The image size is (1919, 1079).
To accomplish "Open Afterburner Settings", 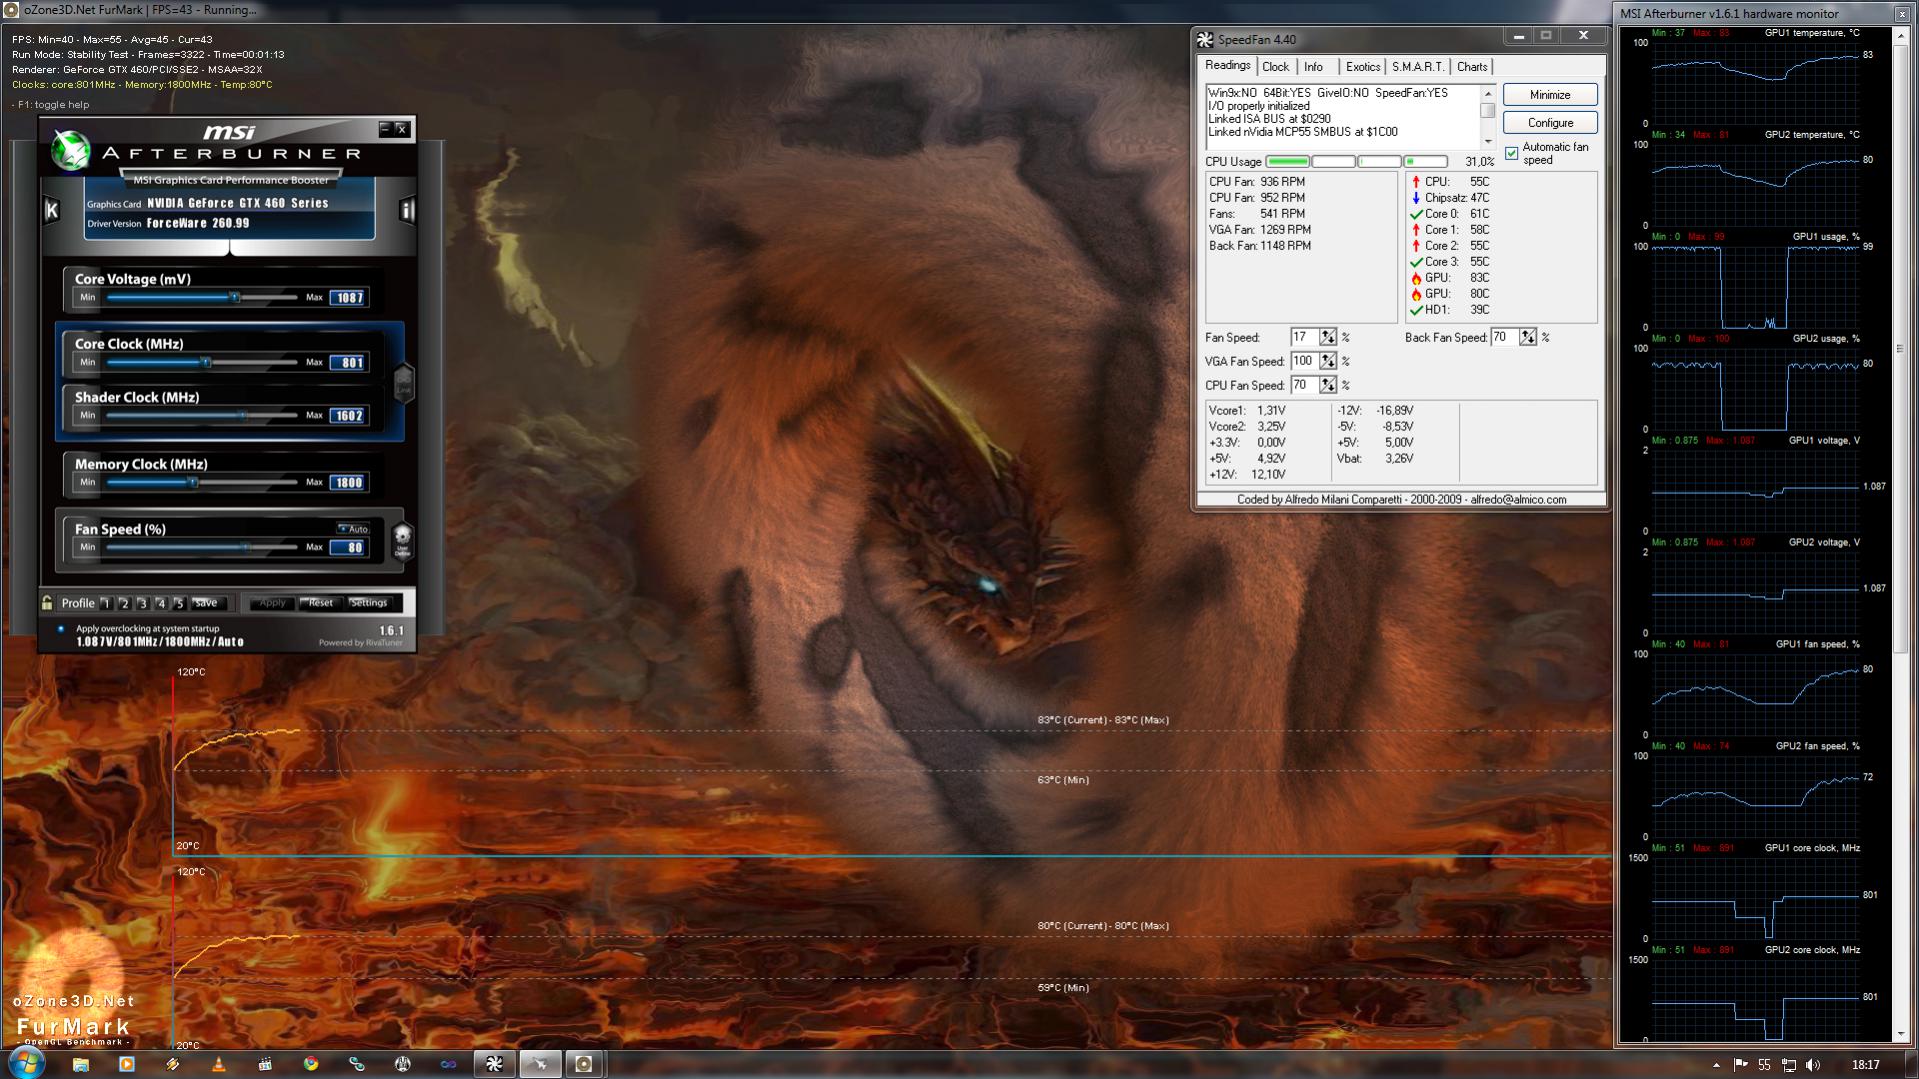I will point(368,603).
